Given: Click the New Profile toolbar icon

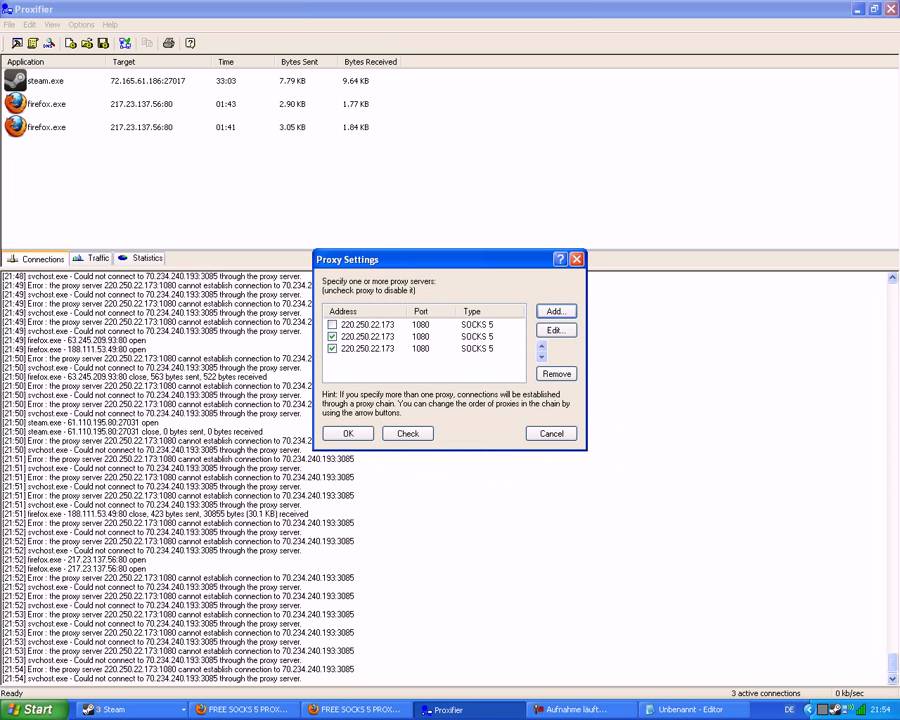Looking at the screenshot, I should click(x=71, y=43).
